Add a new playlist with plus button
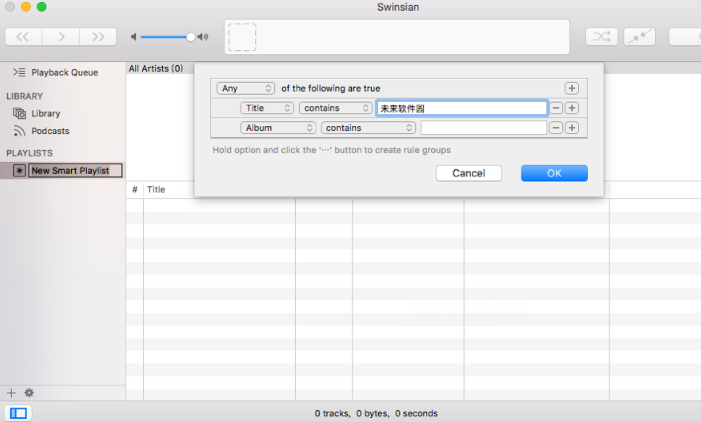 tap(11, 393)
